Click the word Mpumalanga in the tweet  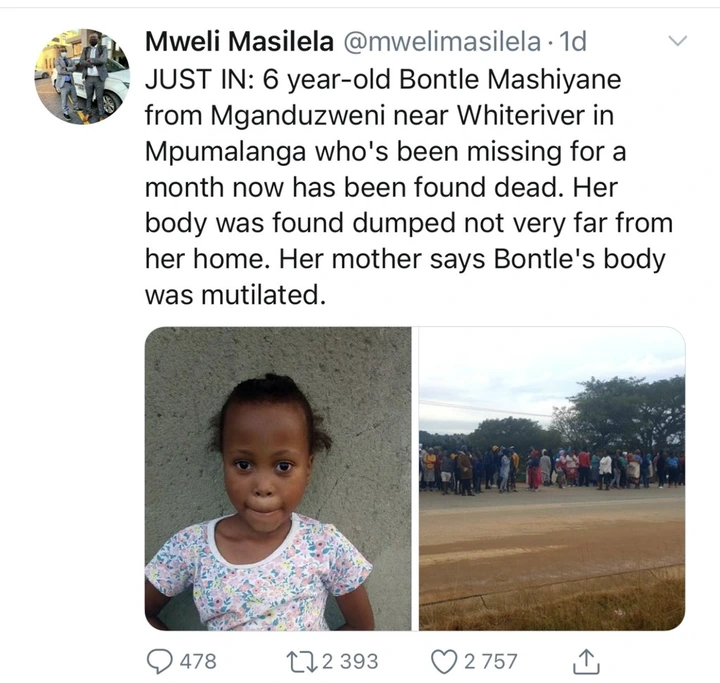point(225,152)
